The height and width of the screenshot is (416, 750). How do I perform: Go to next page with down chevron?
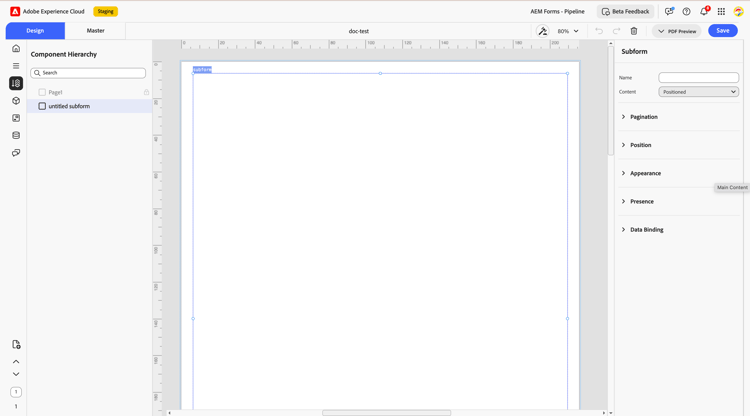click(x=16, y=374)
